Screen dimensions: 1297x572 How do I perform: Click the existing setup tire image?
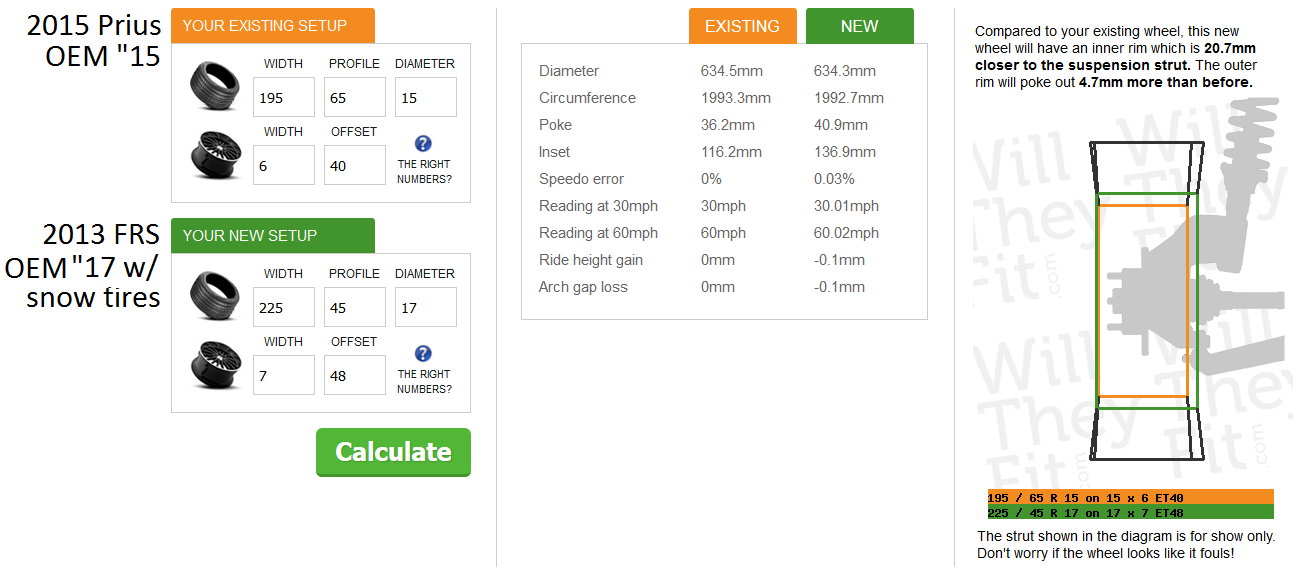click(x=214, y=87)
